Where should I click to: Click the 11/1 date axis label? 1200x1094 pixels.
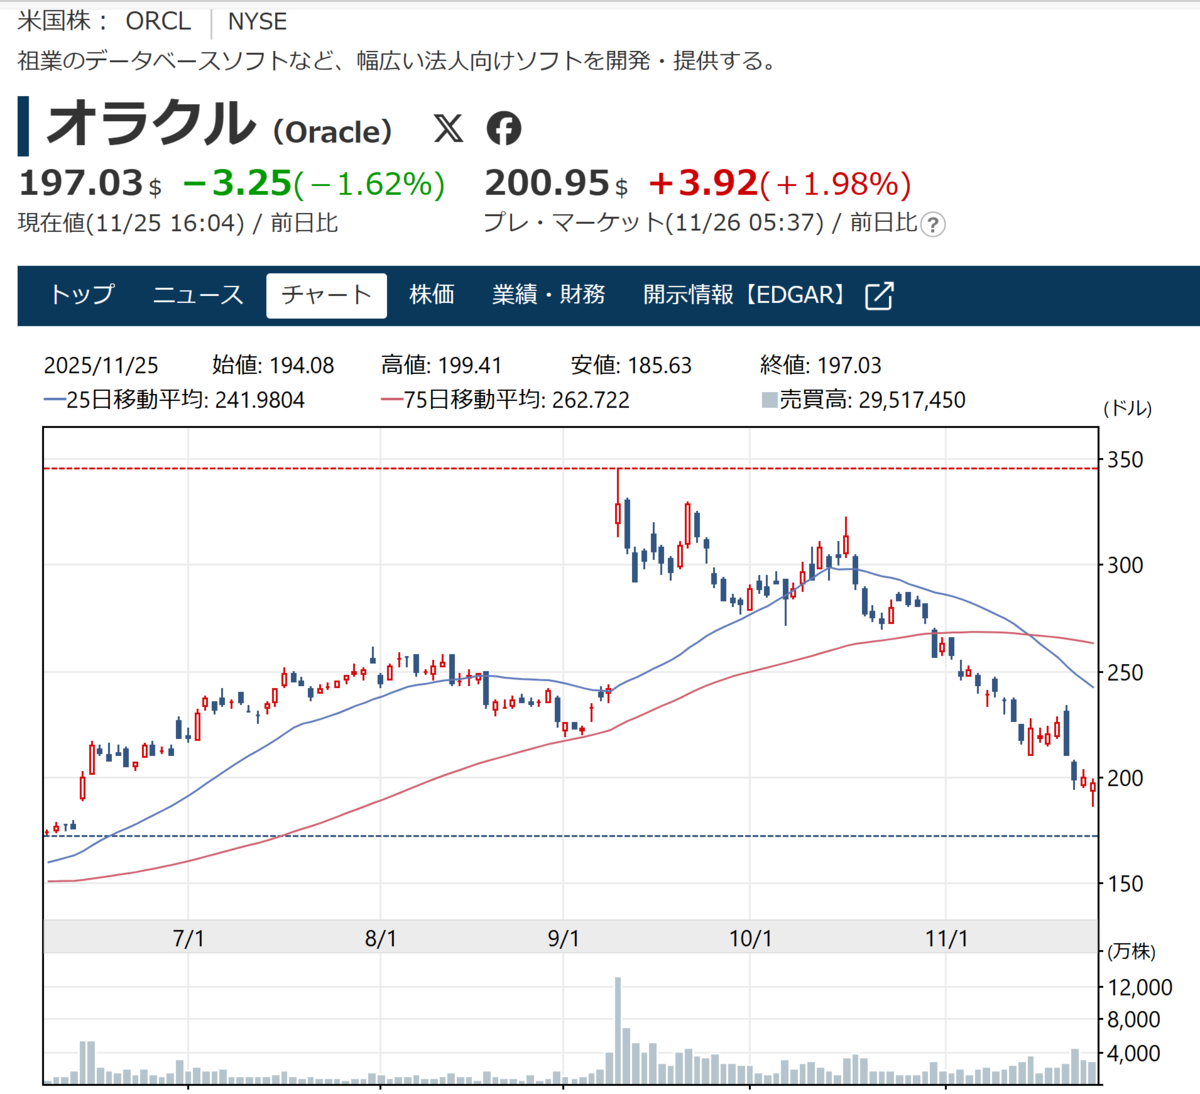point(947,938)
